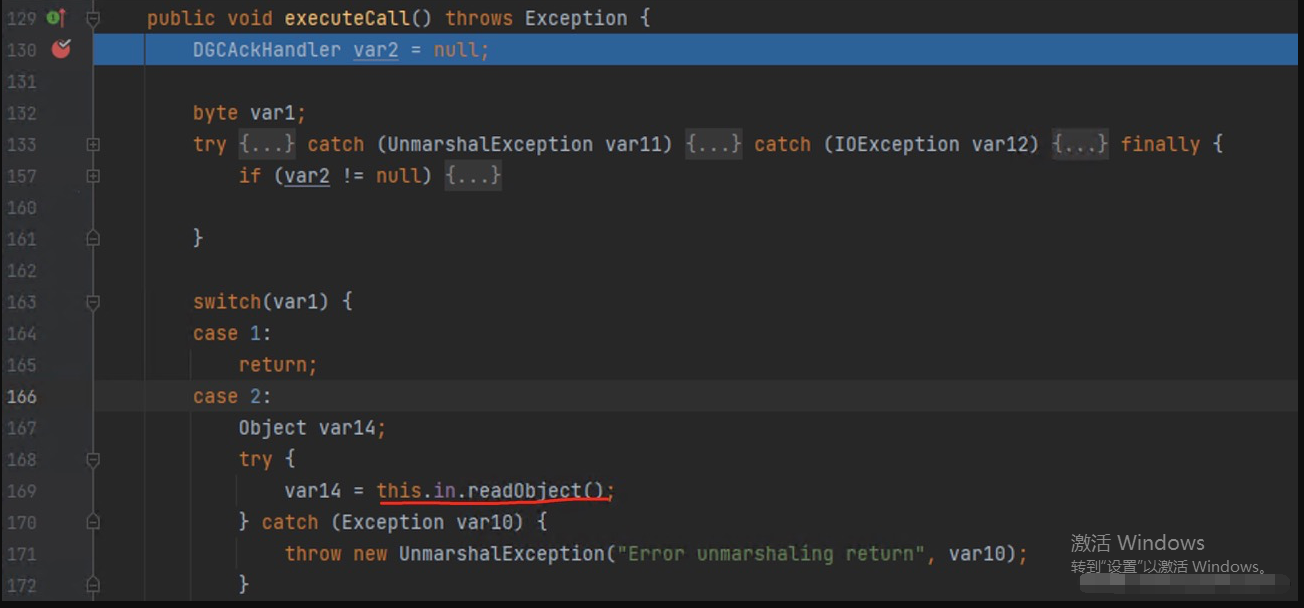Place cursor on "Error unmarshaling return" string

tap(771, 553)
